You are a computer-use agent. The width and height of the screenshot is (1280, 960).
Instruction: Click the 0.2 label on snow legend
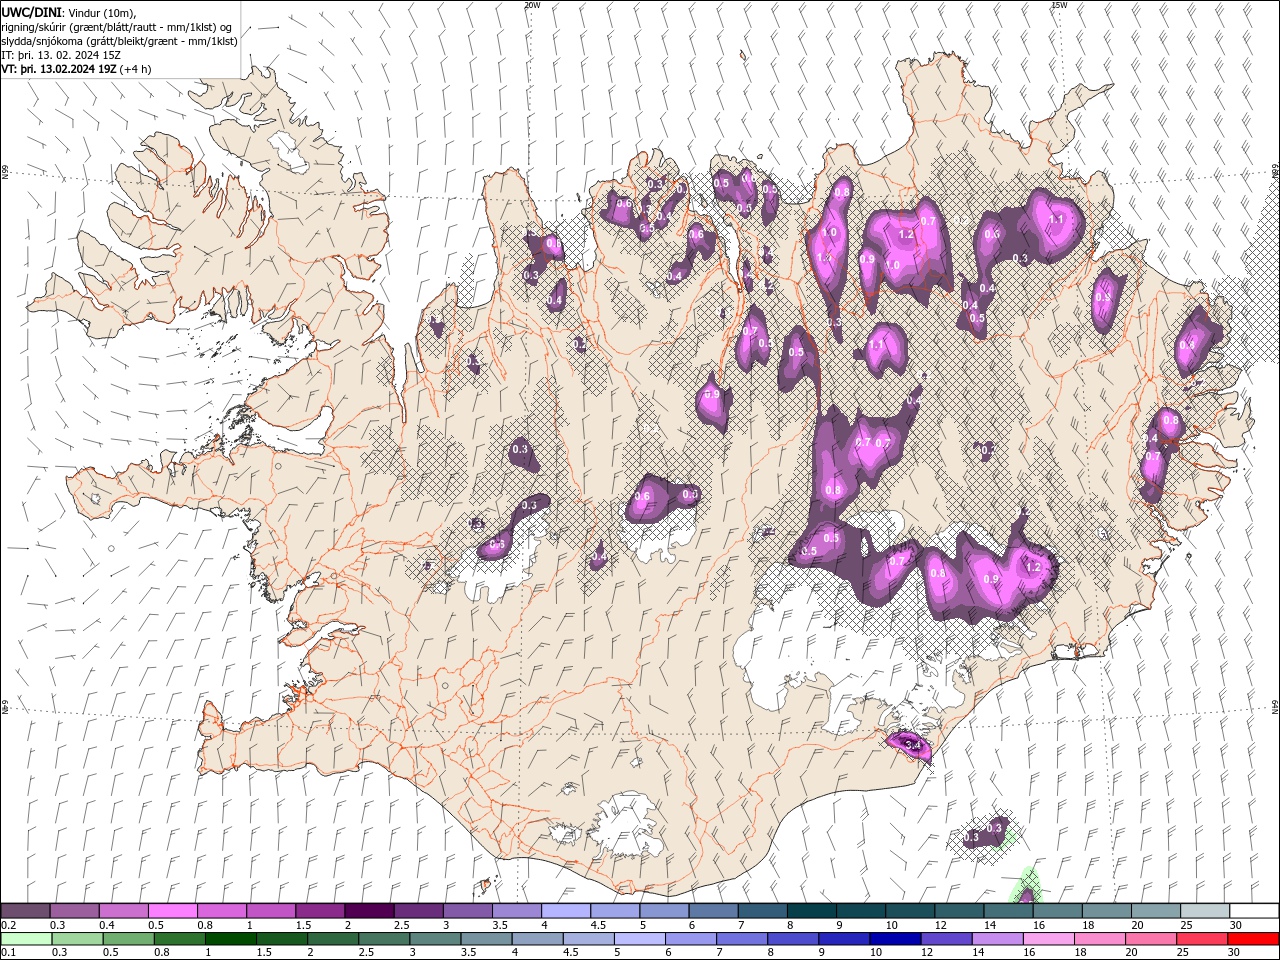click(x=8, y=925)
